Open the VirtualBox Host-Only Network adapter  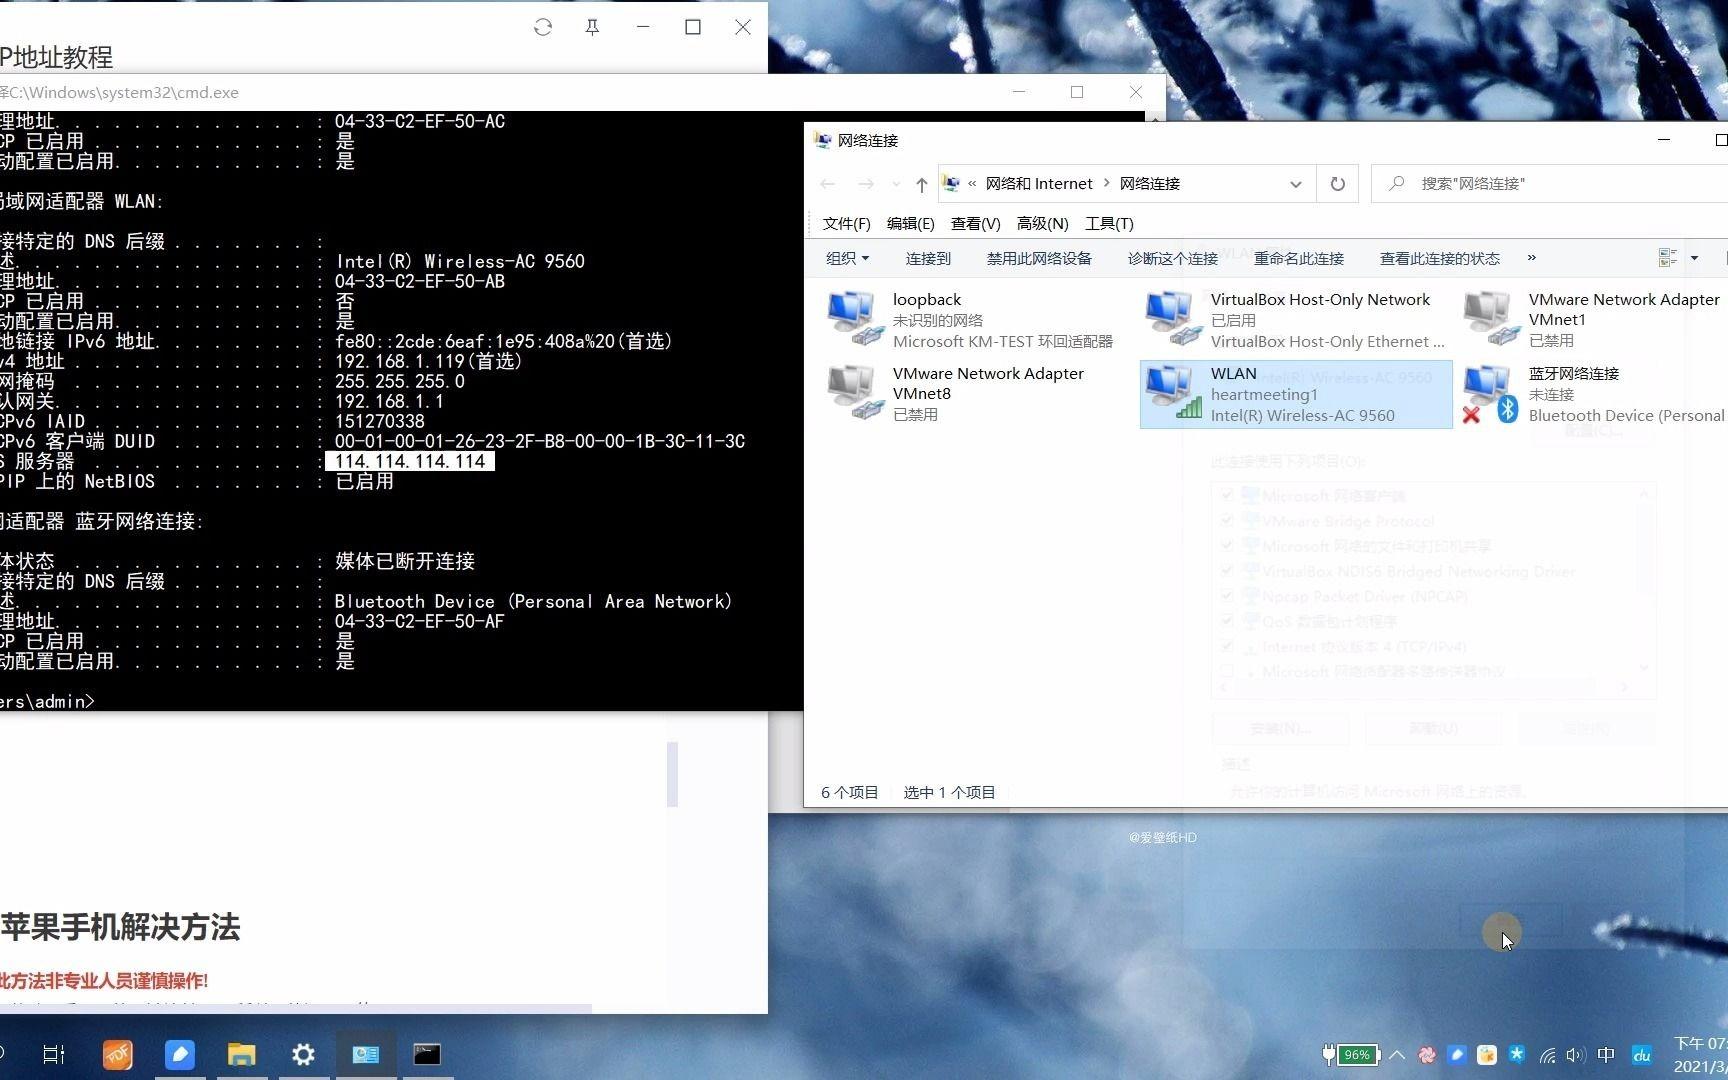click(x=1171, y=315)
